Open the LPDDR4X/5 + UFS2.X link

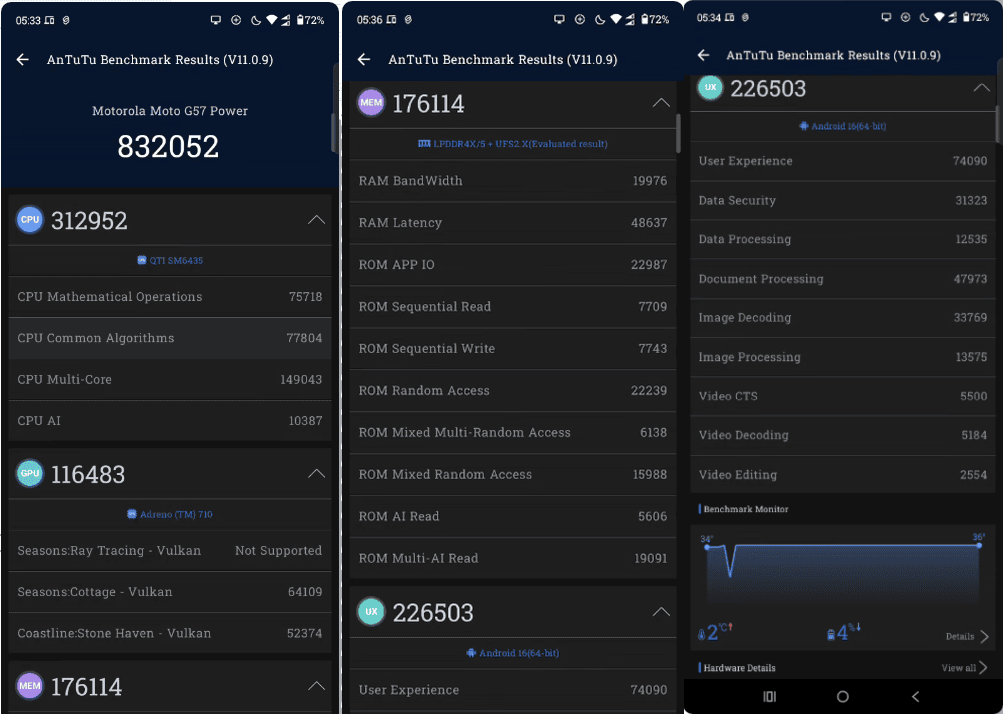[513, 144]
